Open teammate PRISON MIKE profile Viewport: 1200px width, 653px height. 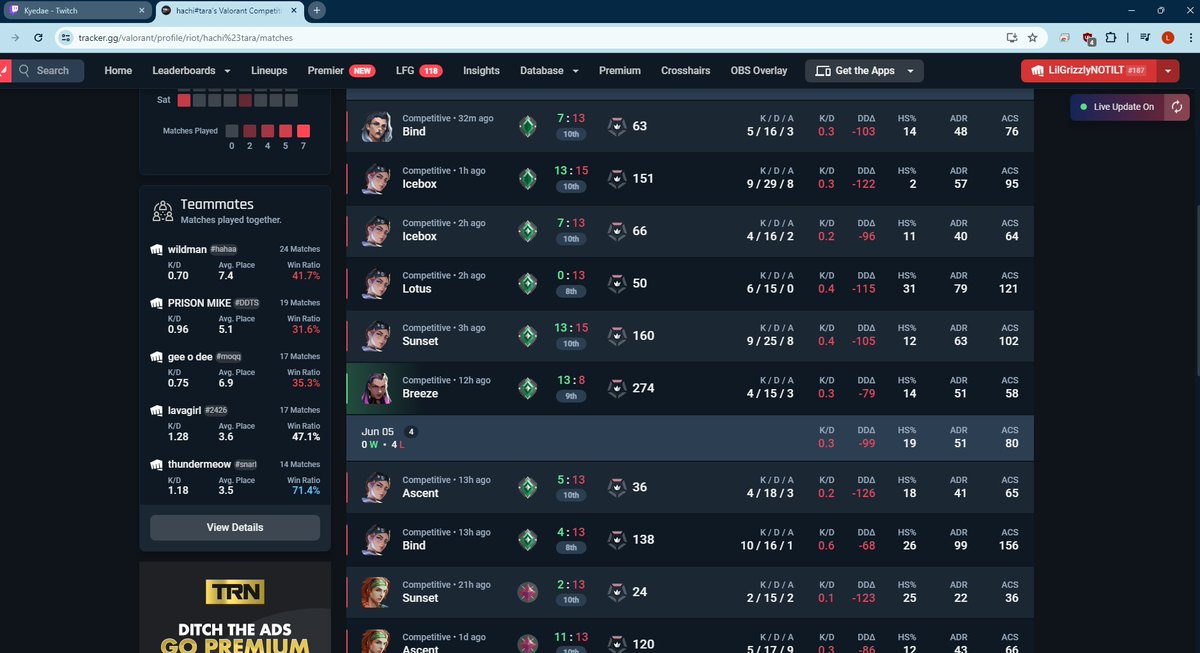pos(199,303)
